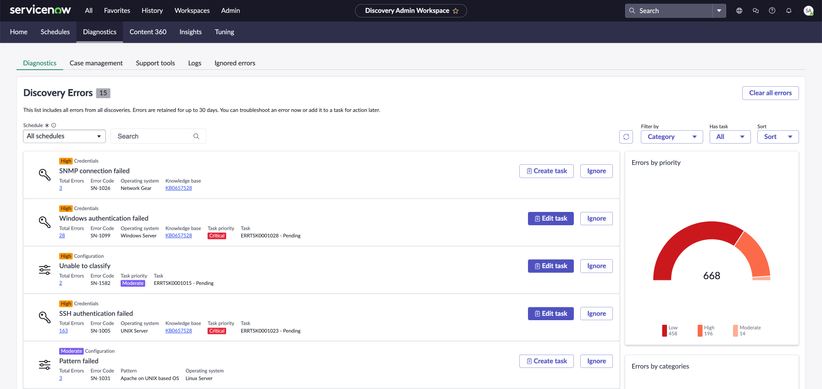822x389 pixels.
Task: Open the Has task All dropdown
Action: point(730,137)
